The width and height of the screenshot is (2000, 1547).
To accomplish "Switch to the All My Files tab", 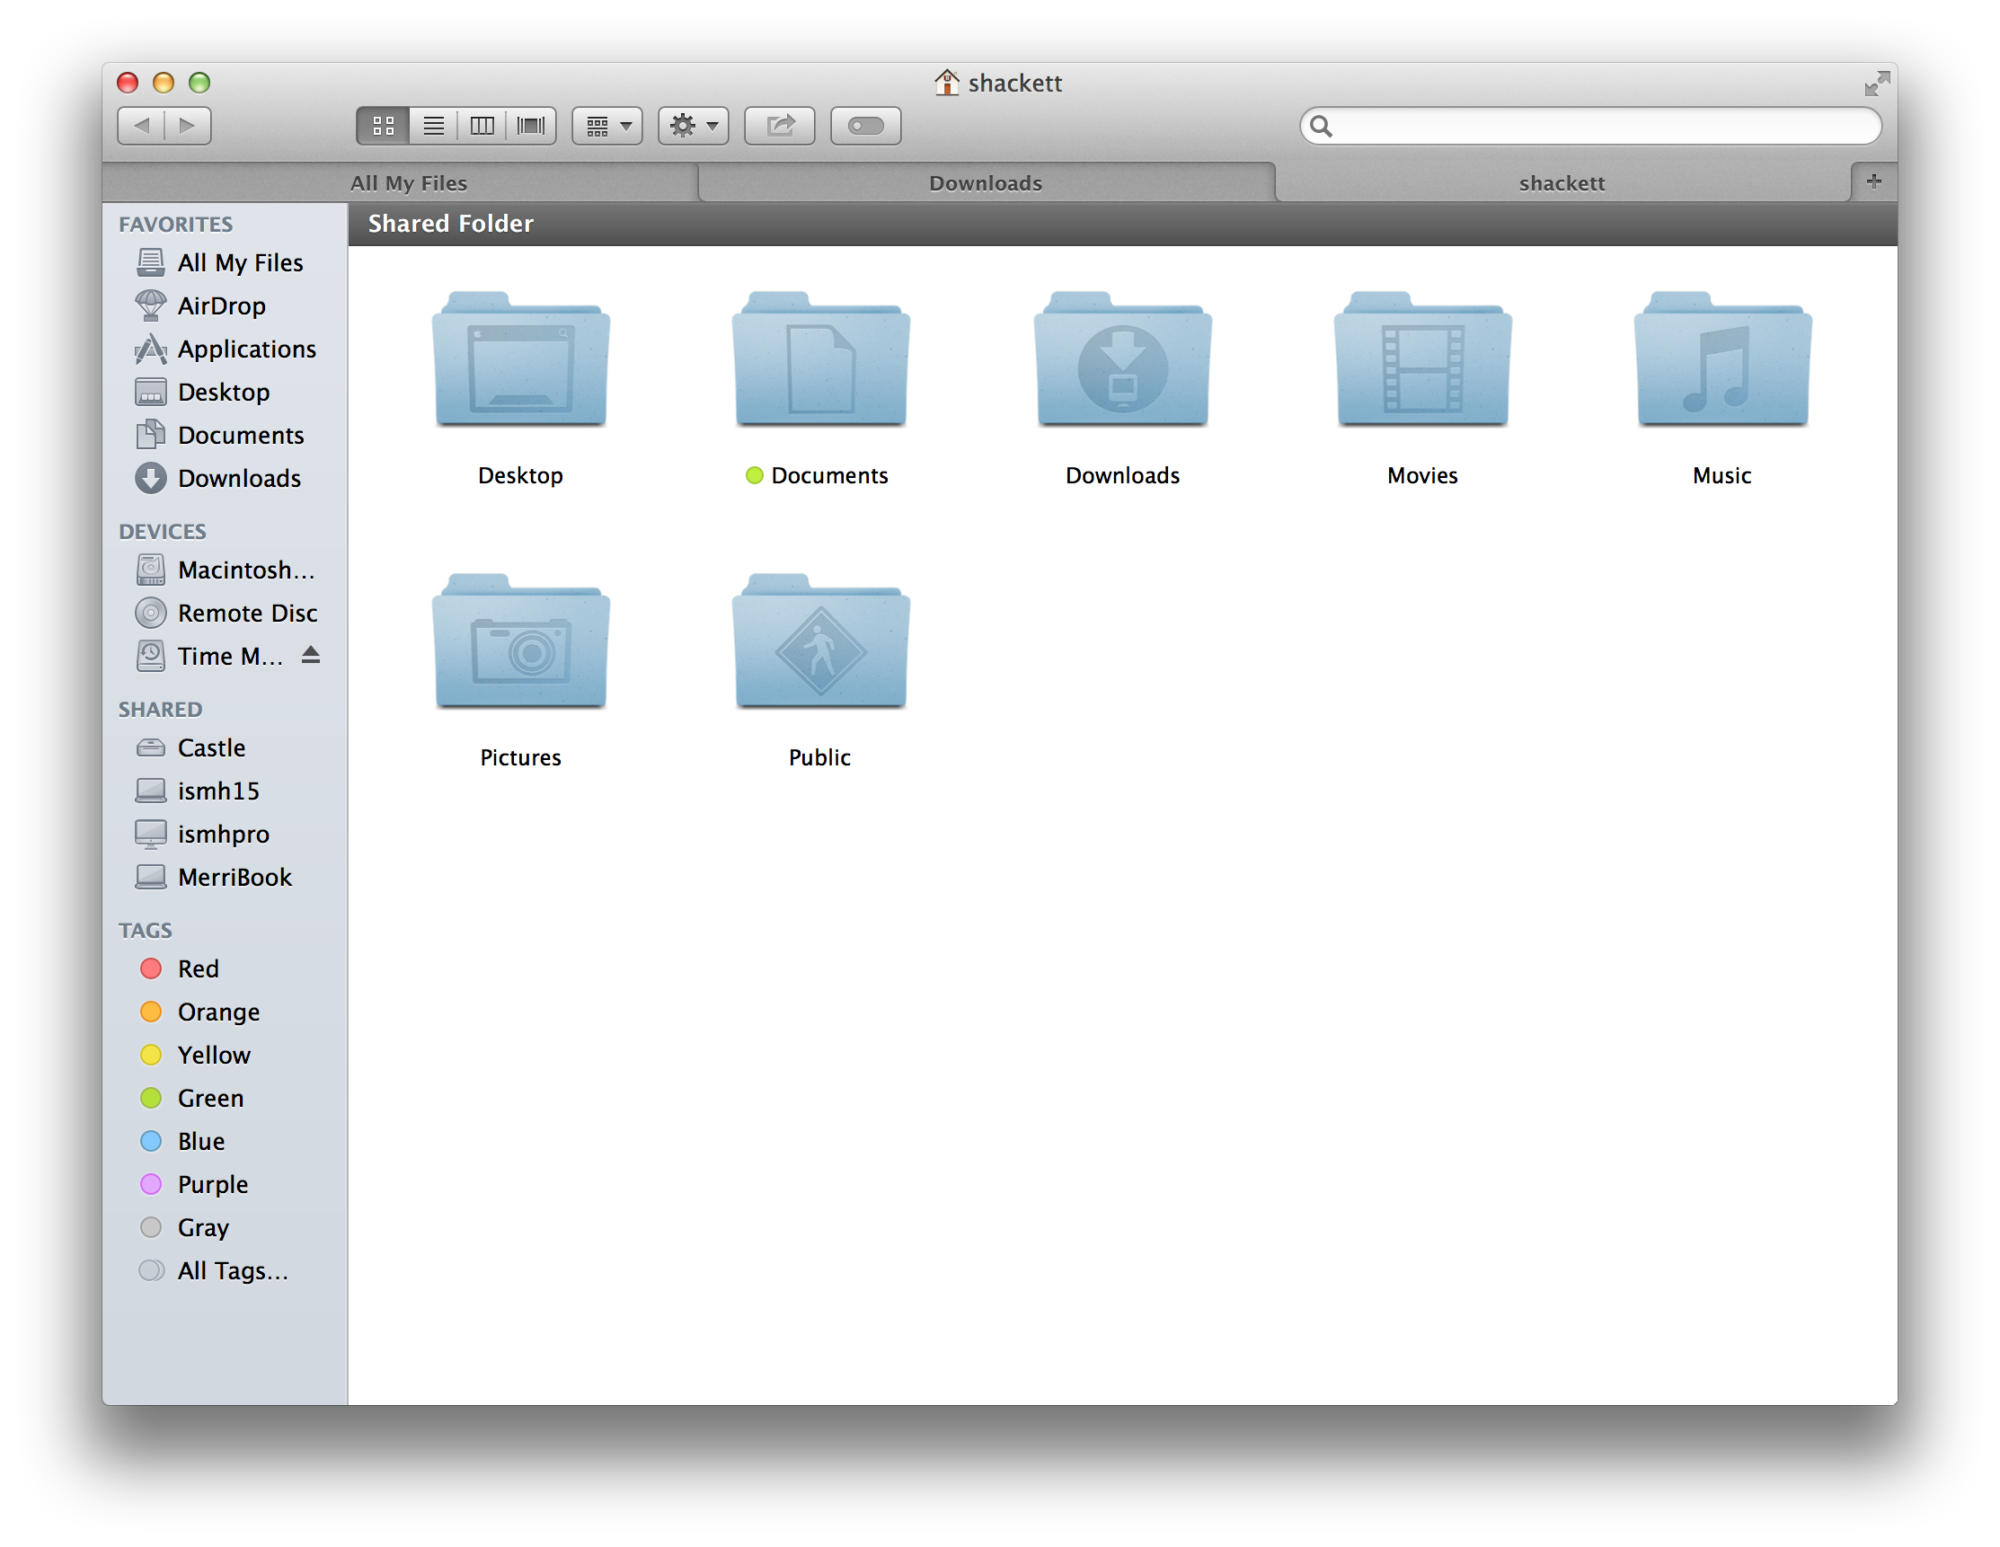I will [x=408, y=182].
